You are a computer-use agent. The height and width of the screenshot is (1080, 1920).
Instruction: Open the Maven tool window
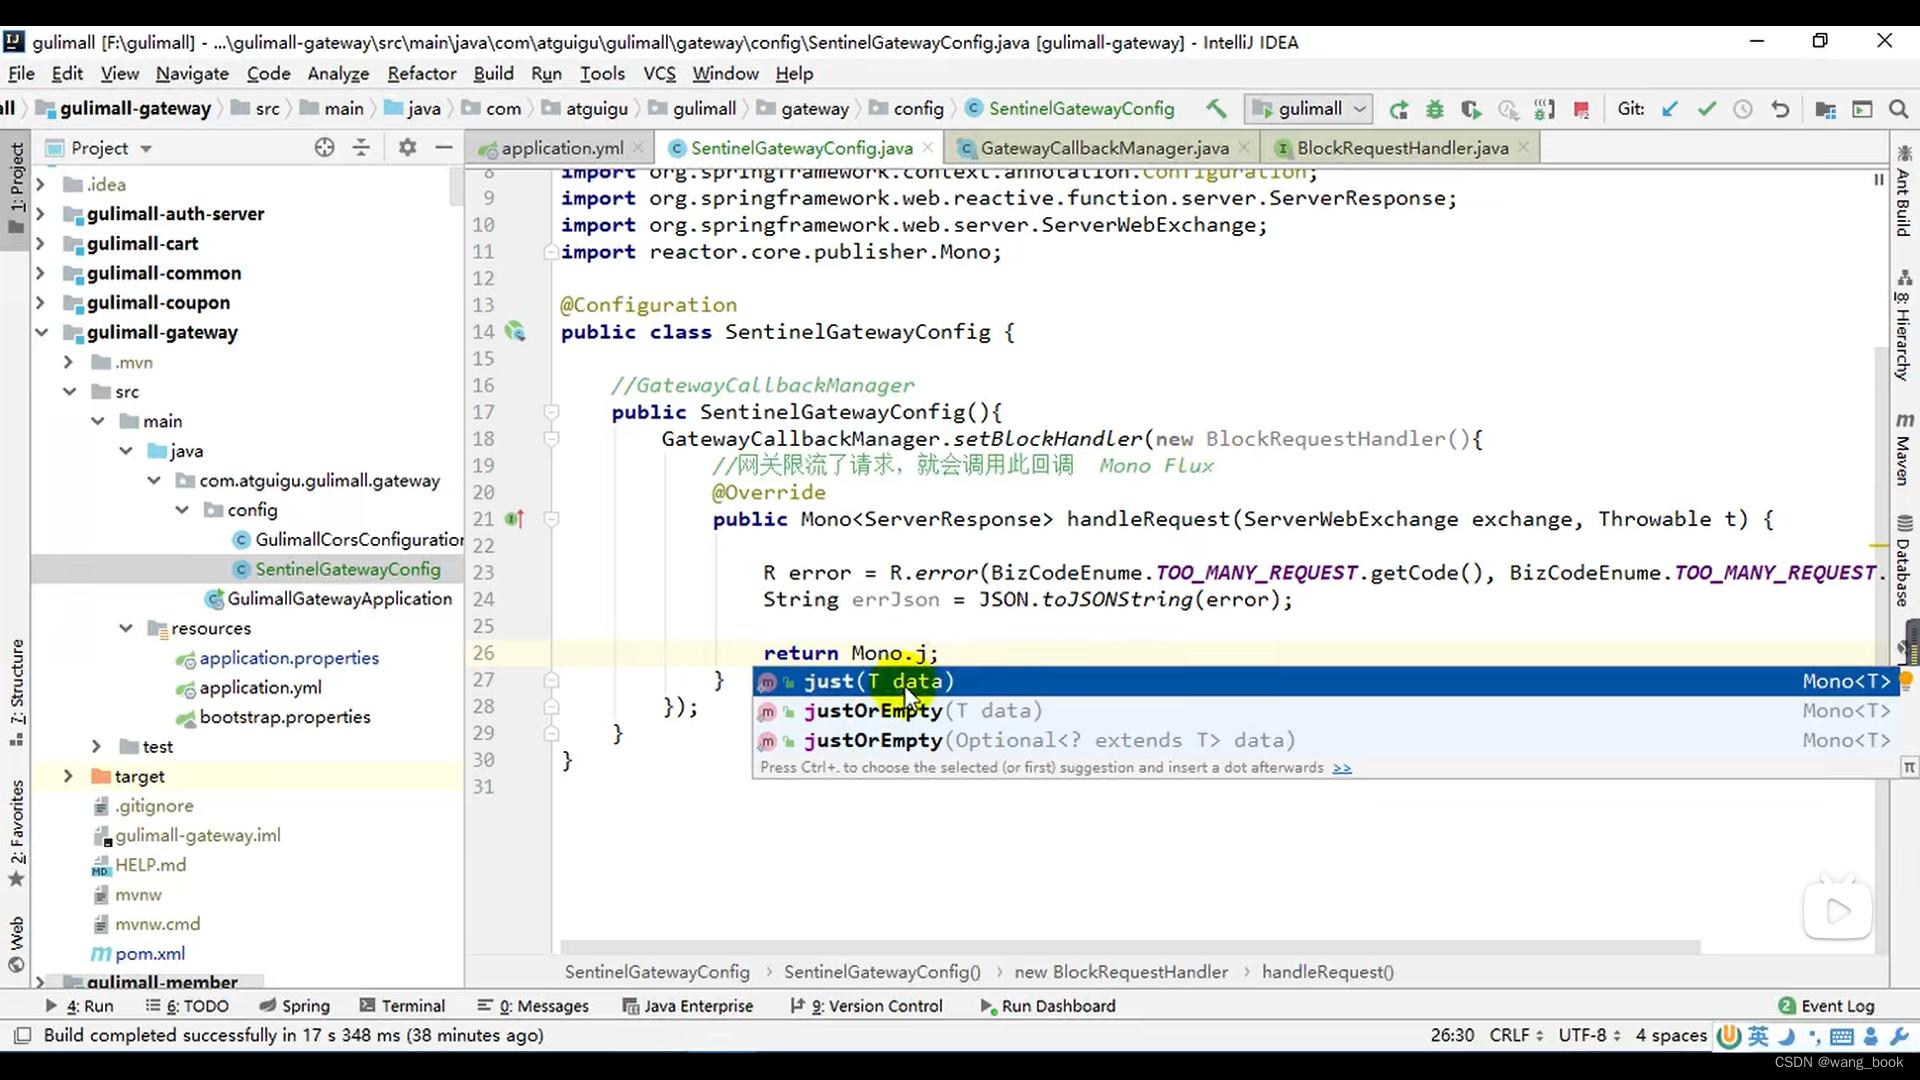point(1904,450)
